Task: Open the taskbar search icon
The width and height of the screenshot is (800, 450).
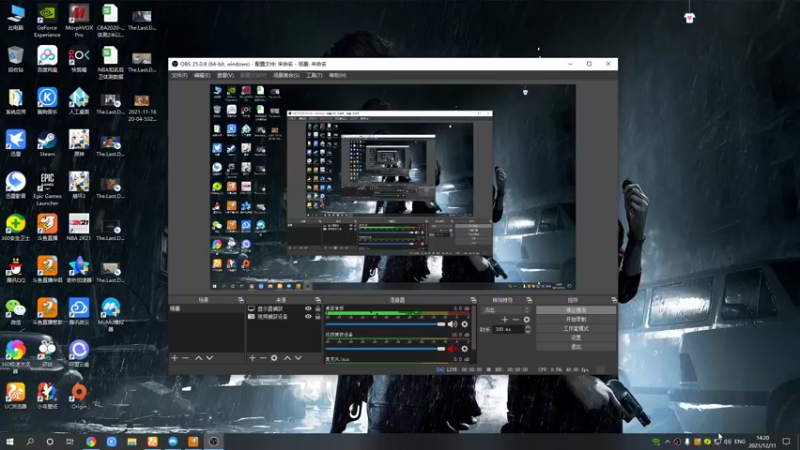Action: coord(30,441)
